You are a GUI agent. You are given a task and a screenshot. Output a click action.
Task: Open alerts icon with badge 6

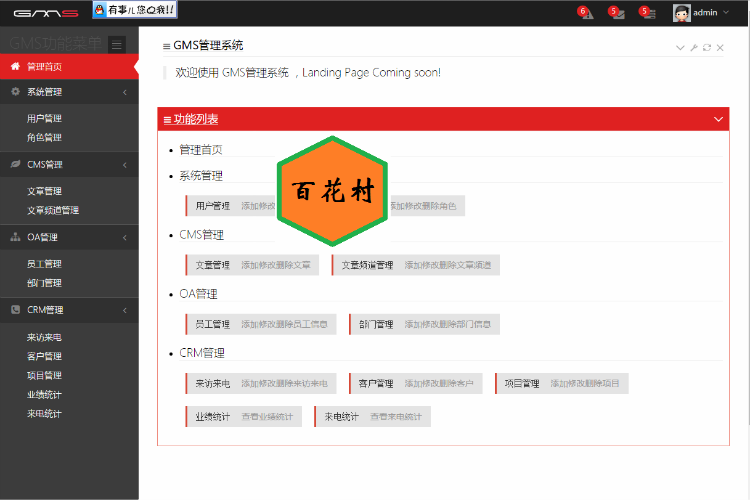click(585, 12)
